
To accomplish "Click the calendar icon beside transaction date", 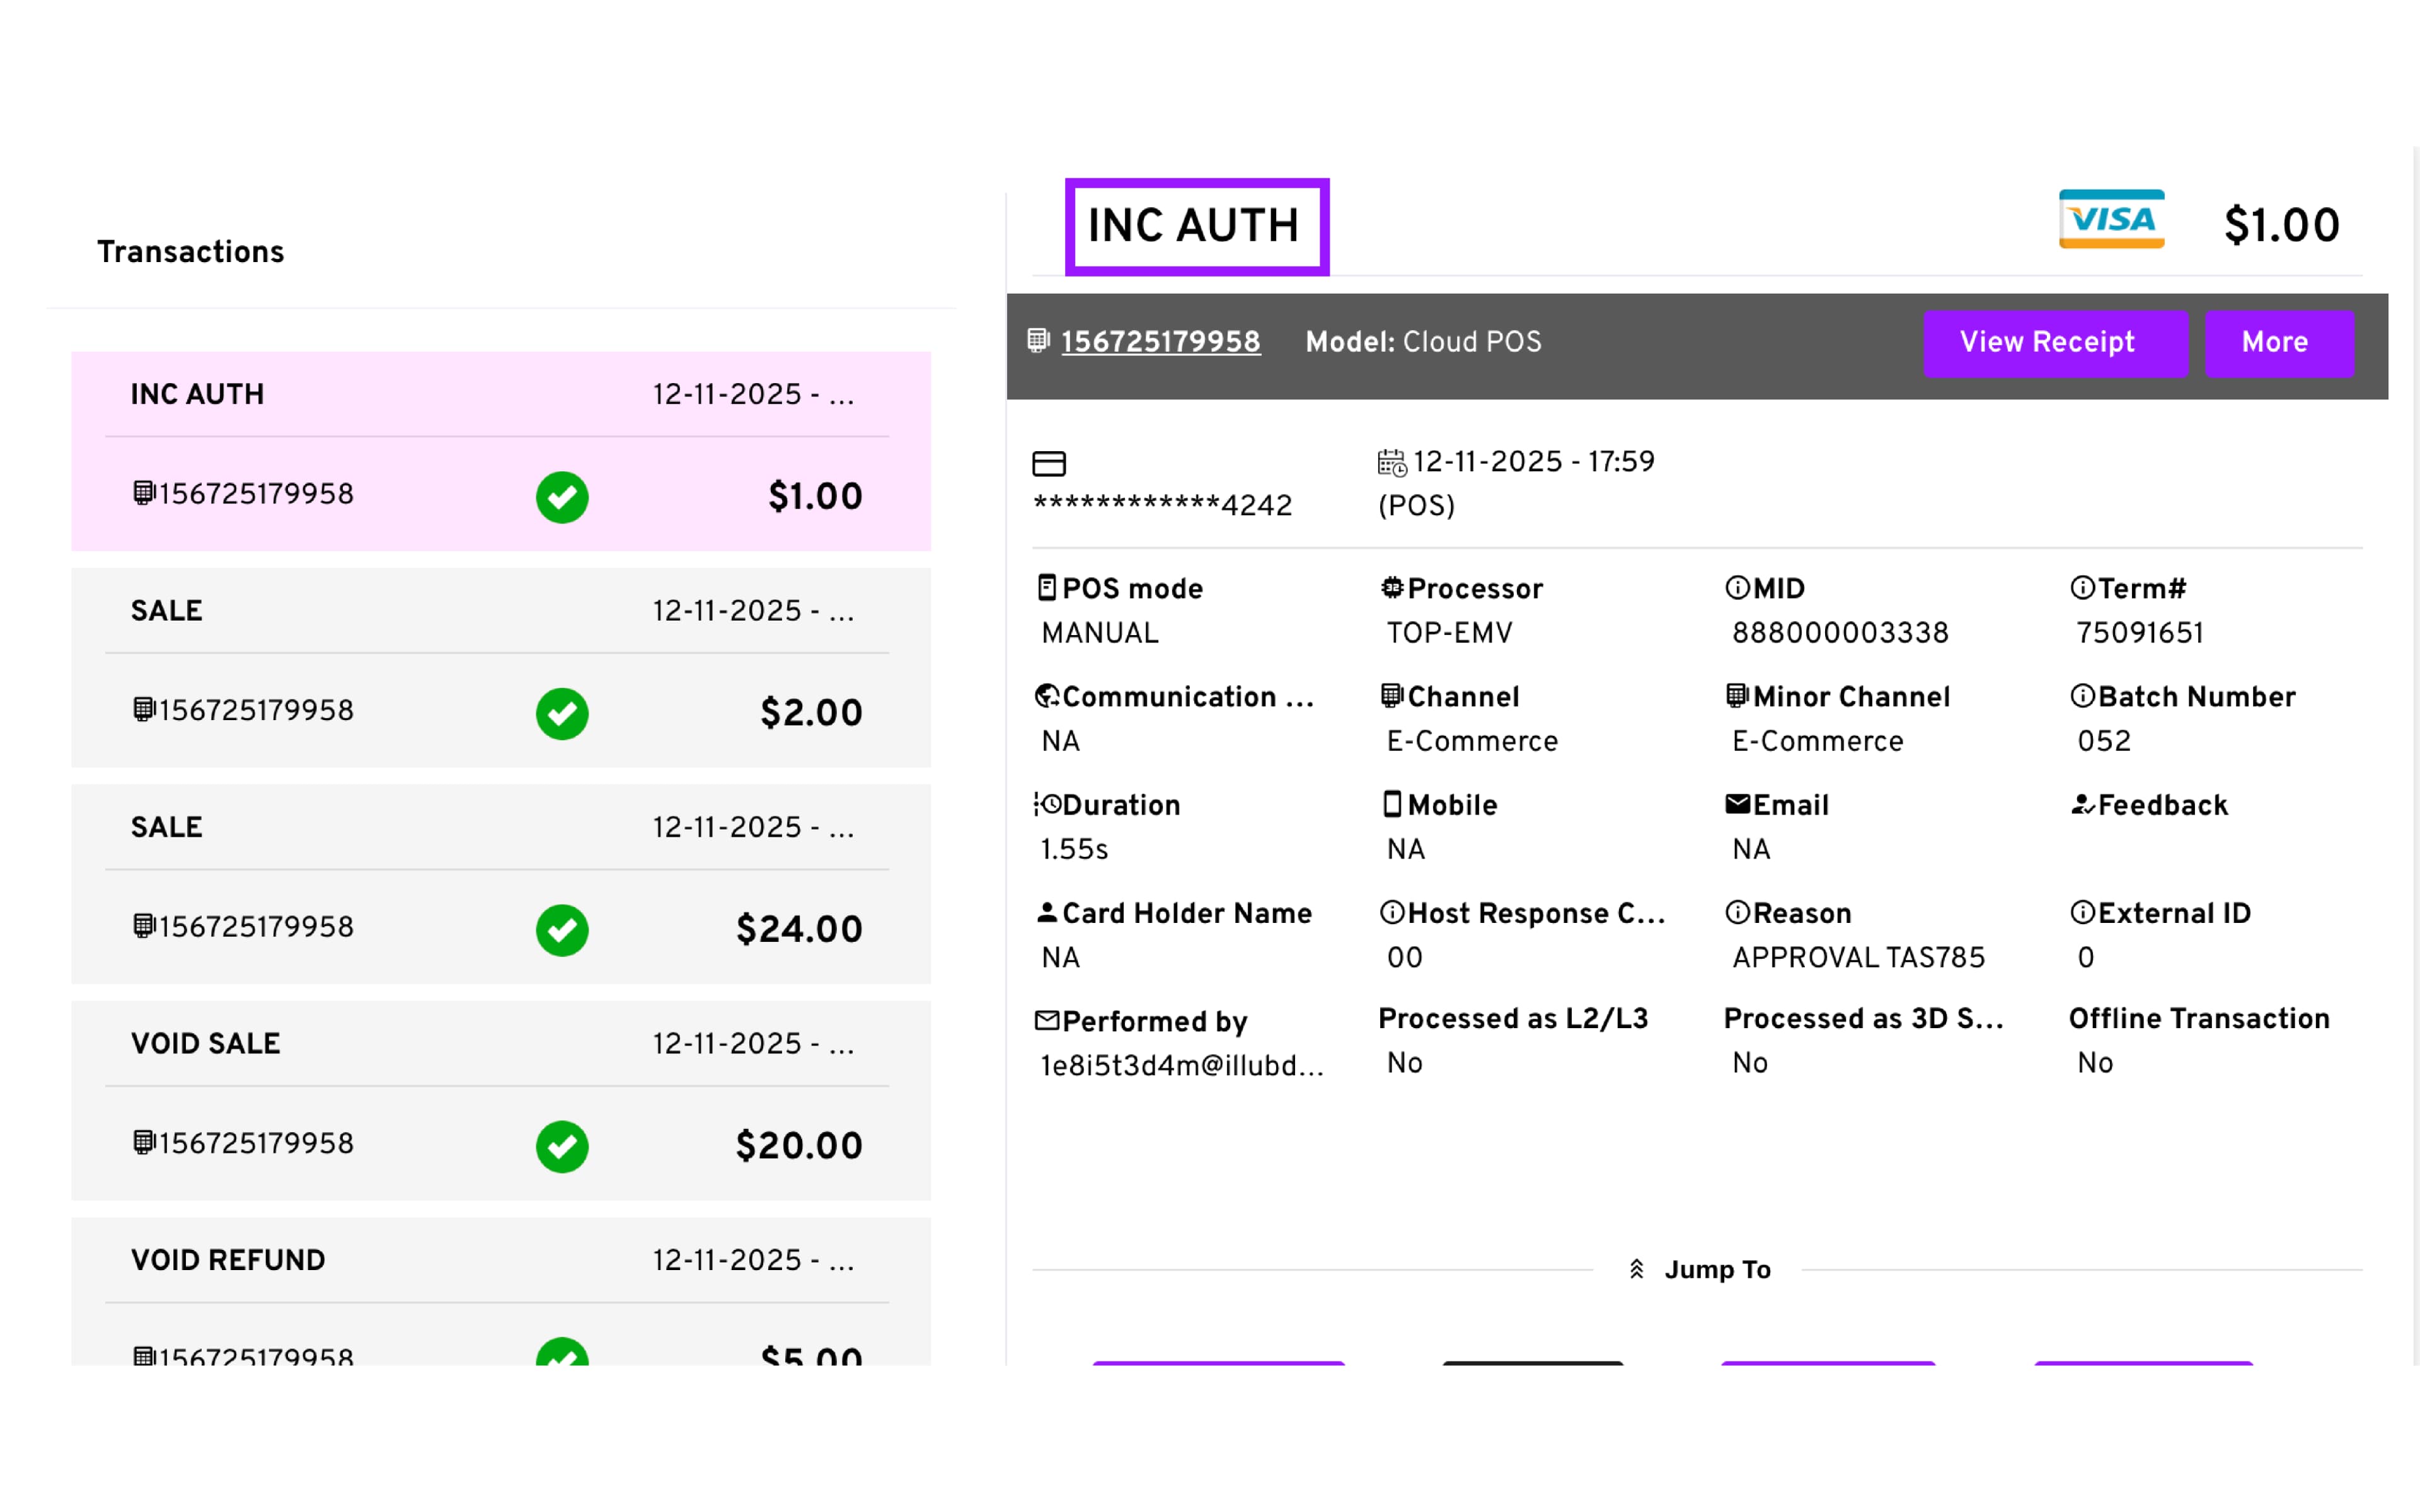I will tap(1391, 463).
